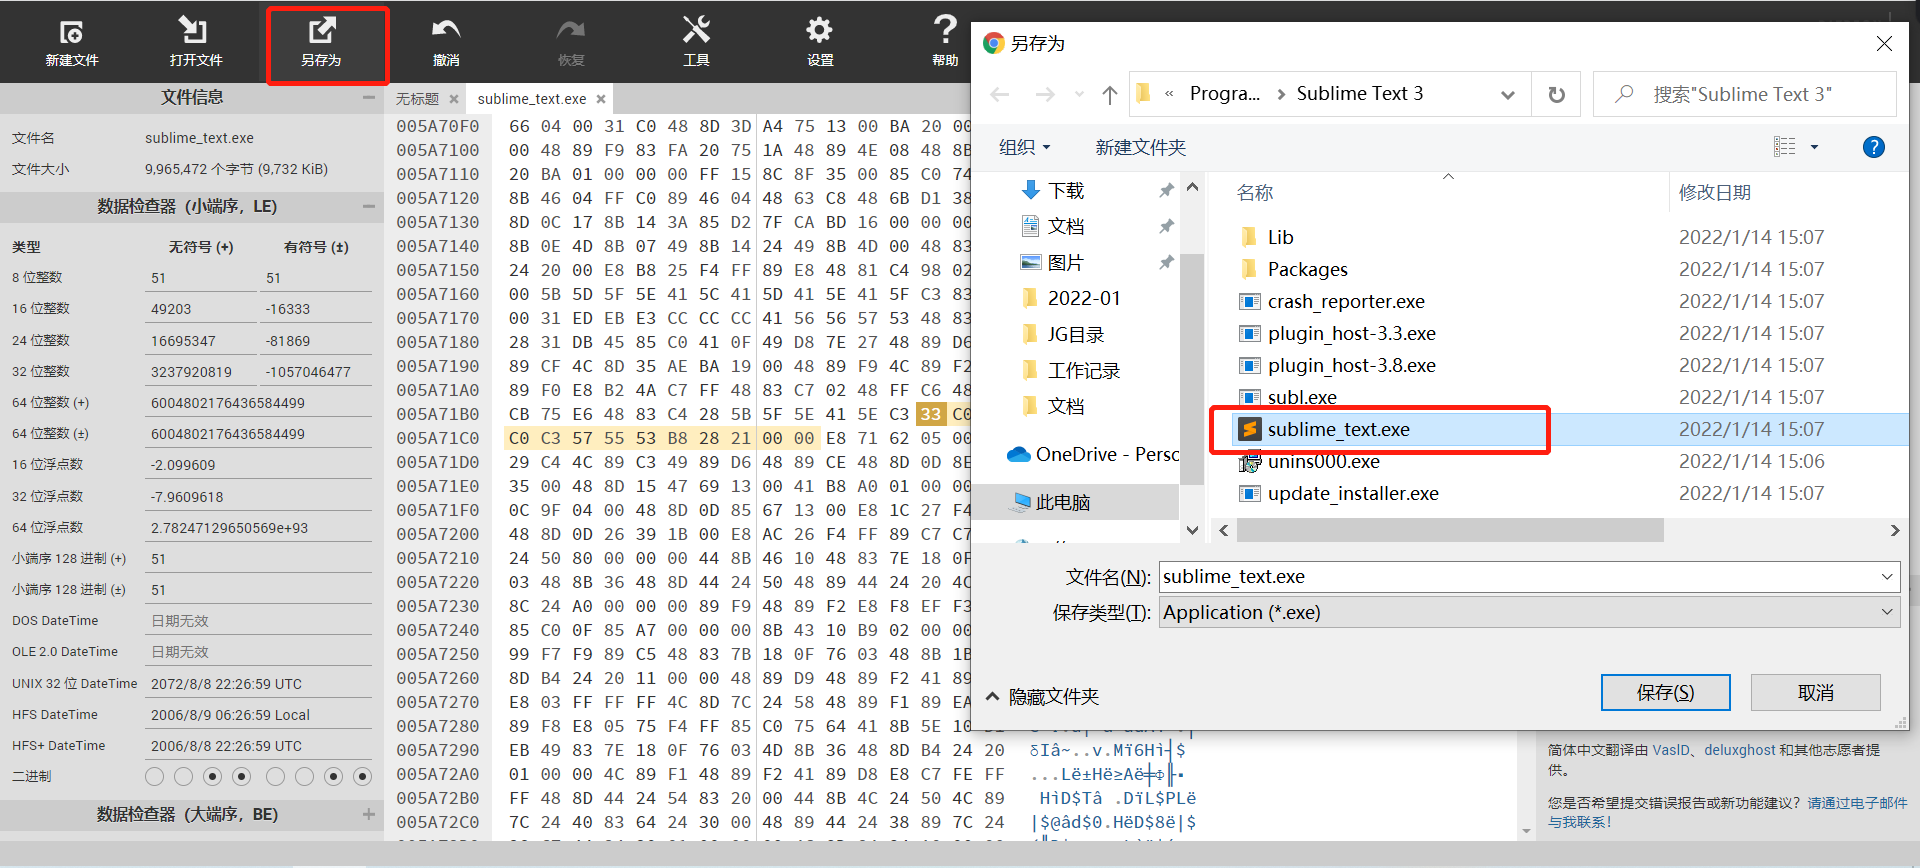The height and width of the screenshot is (868, 1920).
Task: Toggle the eighth binary bit radio button
Action: (x=362, y=776)
